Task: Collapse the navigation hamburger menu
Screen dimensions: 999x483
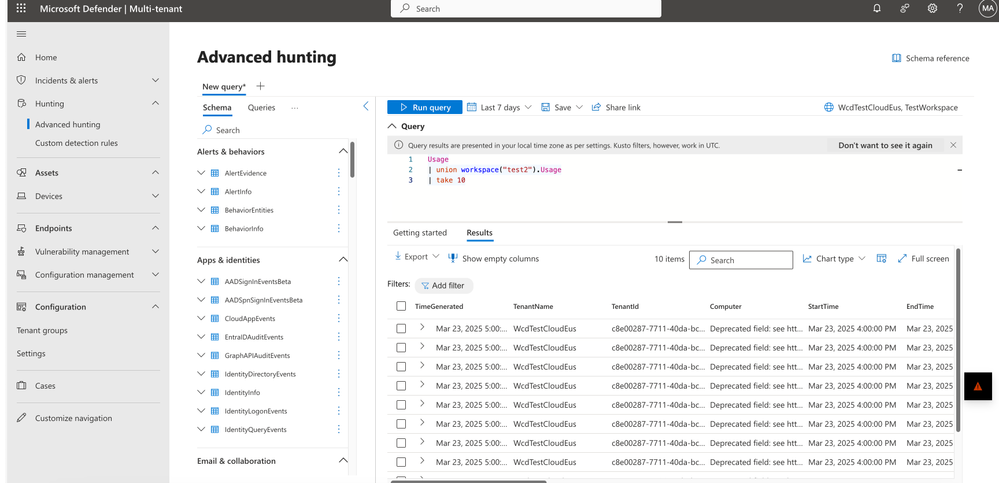Action: point(21,34)
